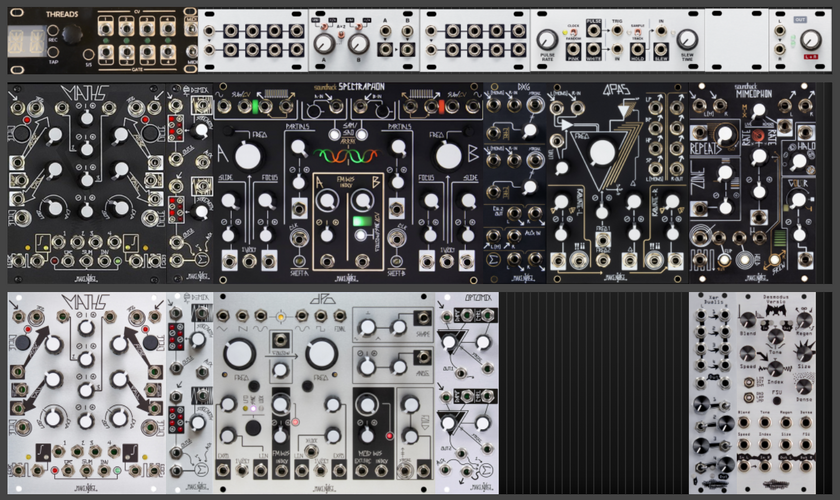The image size is (840, 500).
Task: Click the REC button on Threads
Action: (52, 32)
